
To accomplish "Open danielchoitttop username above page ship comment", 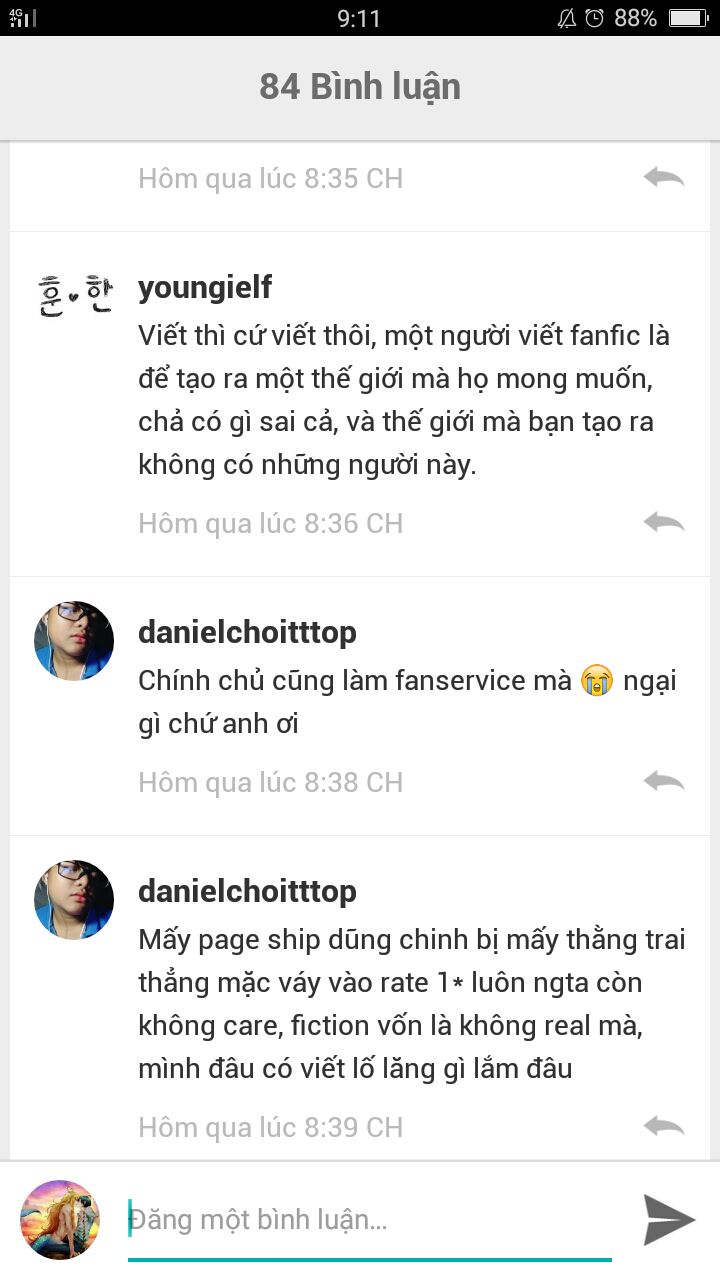I will coord(247,891).
